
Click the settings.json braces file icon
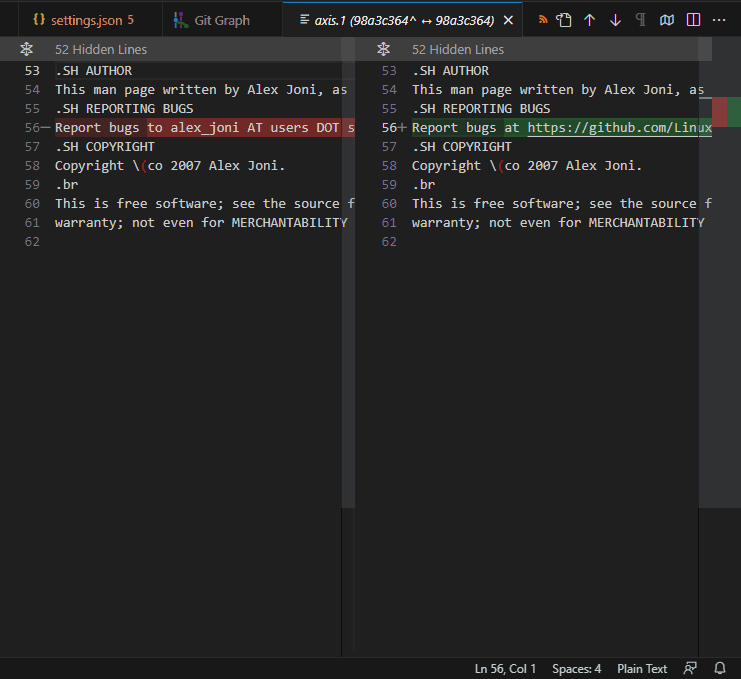tap(39, 19)
